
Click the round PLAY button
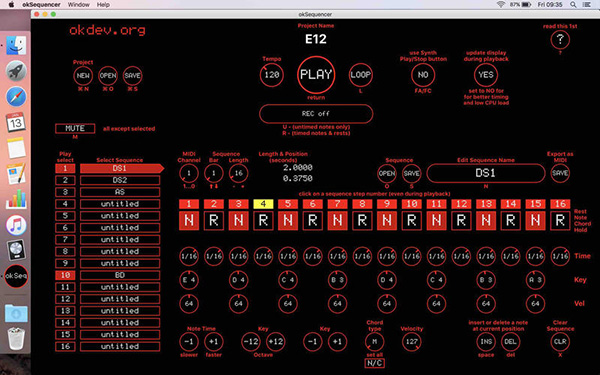click(x=316, y=75)
